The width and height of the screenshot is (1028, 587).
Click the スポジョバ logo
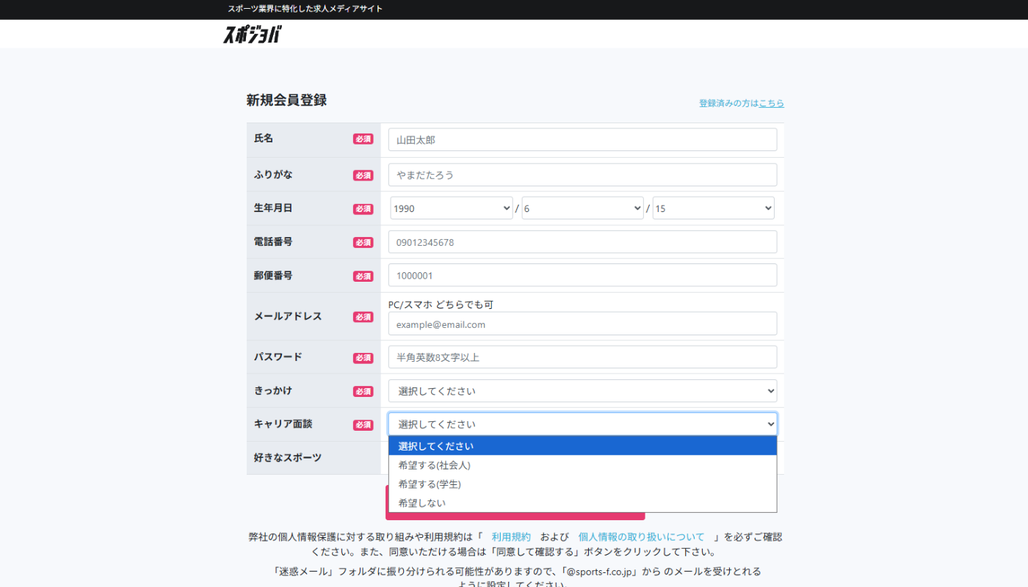(x=252, y=35)
